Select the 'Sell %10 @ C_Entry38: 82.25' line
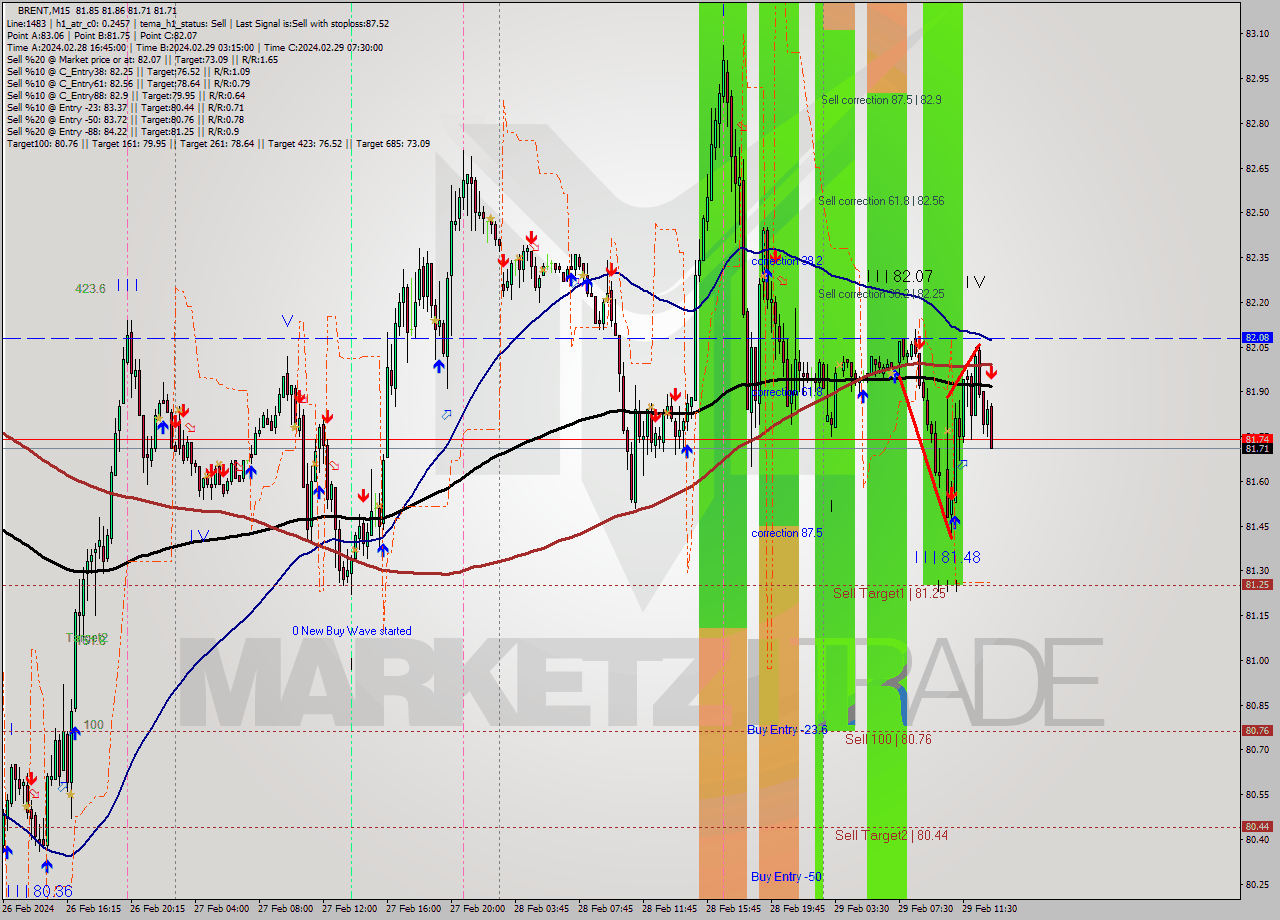Viewport: 1280px width, 920px height. (128, 71)
